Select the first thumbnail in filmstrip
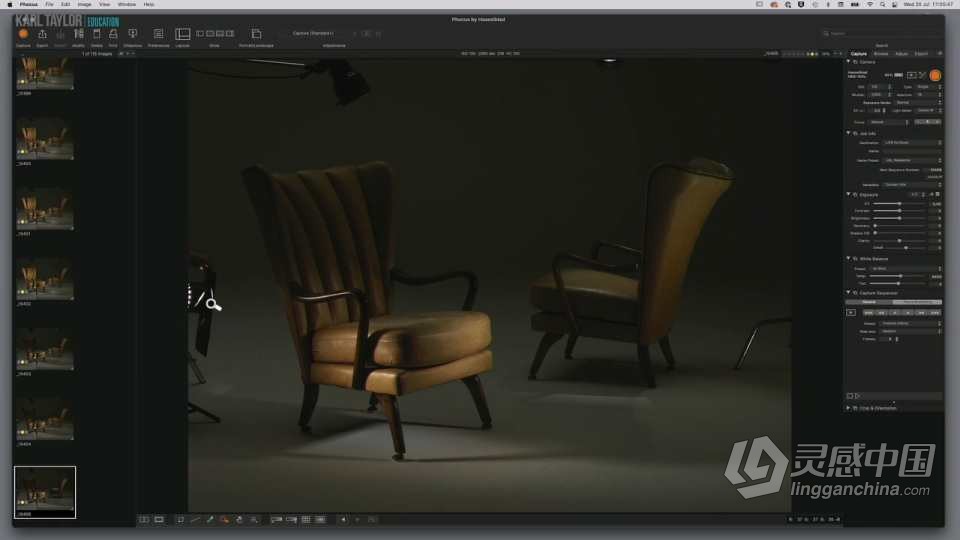 pos(45,73)
